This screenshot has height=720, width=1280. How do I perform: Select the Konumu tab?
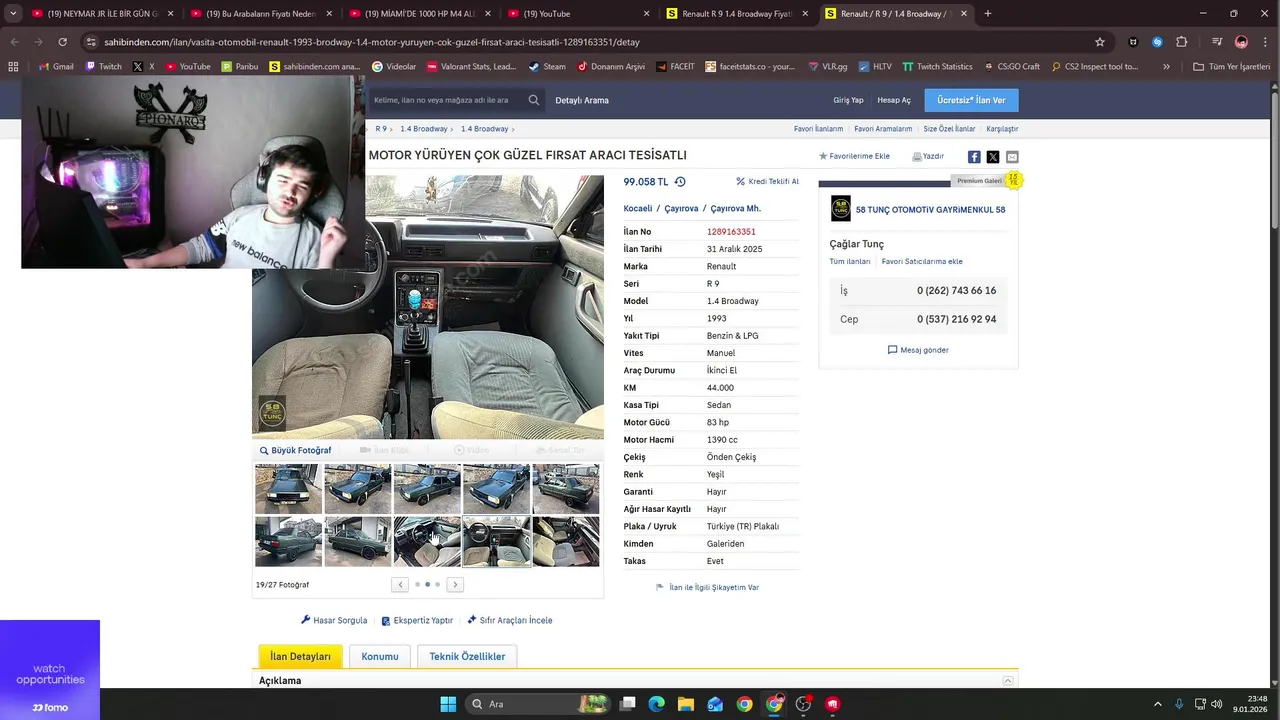click(380, 656)
